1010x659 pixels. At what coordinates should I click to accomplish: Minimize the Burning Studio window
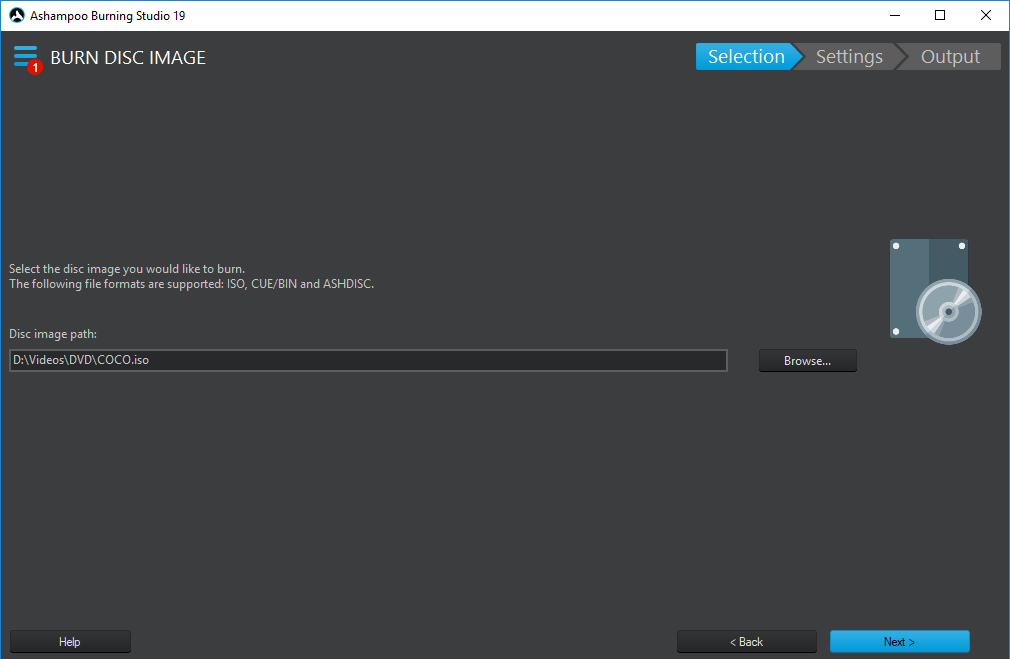click(895, 15)
